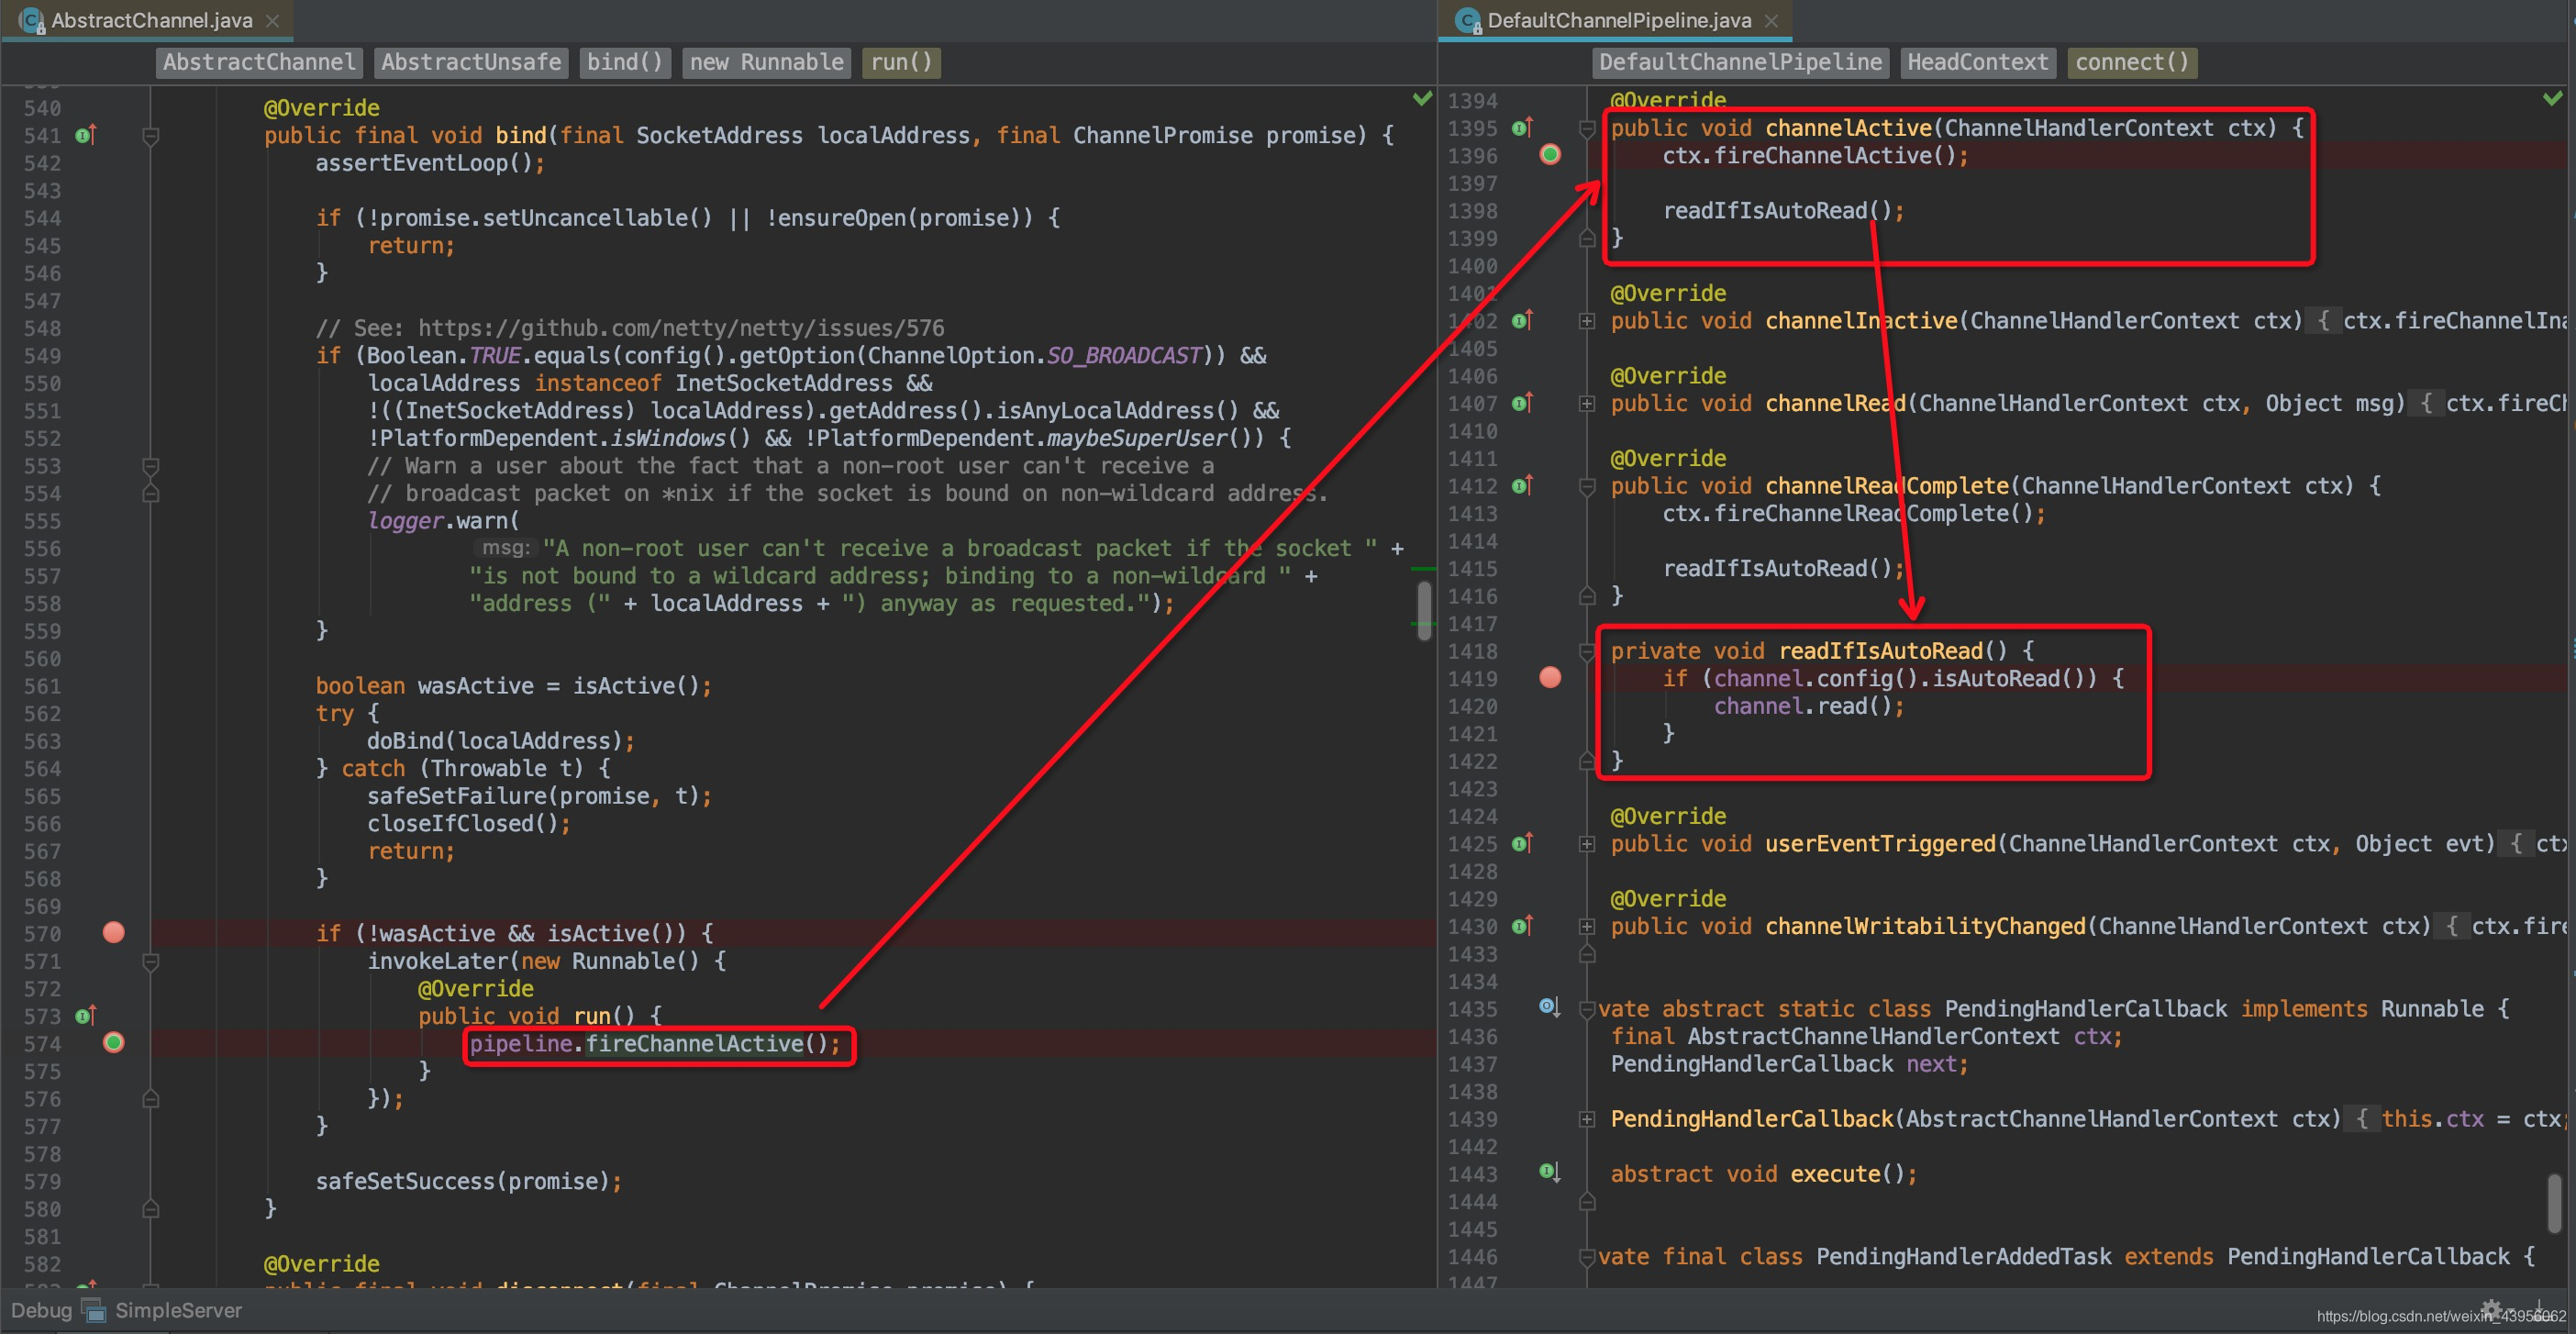
Task: Click the override gutter icon beside run() on line 573
Action: coord(86,1016)
